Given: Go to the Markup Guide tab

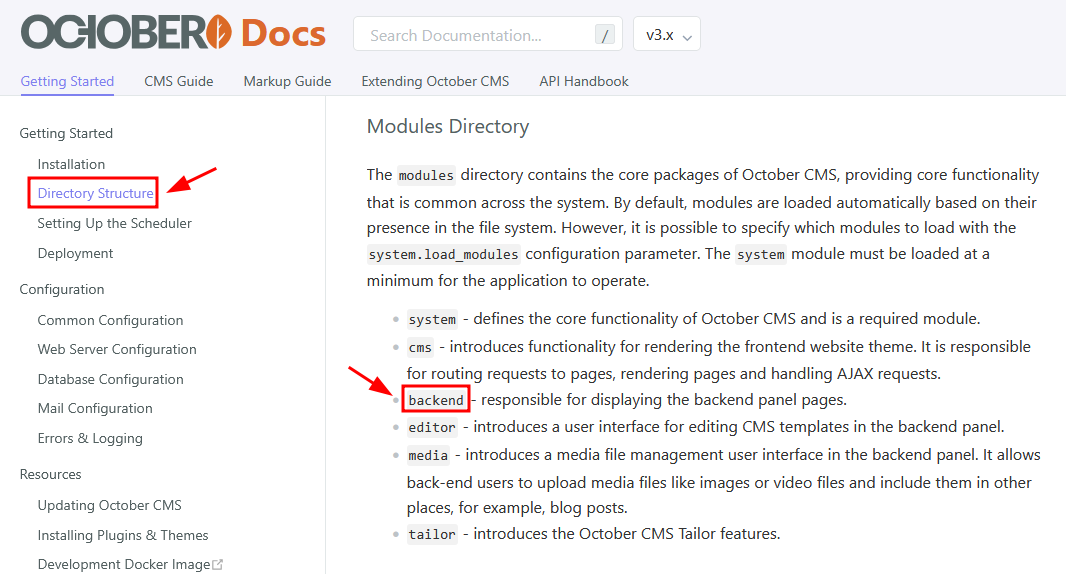Looking at the screenshot, I should [x=287, y=81].
